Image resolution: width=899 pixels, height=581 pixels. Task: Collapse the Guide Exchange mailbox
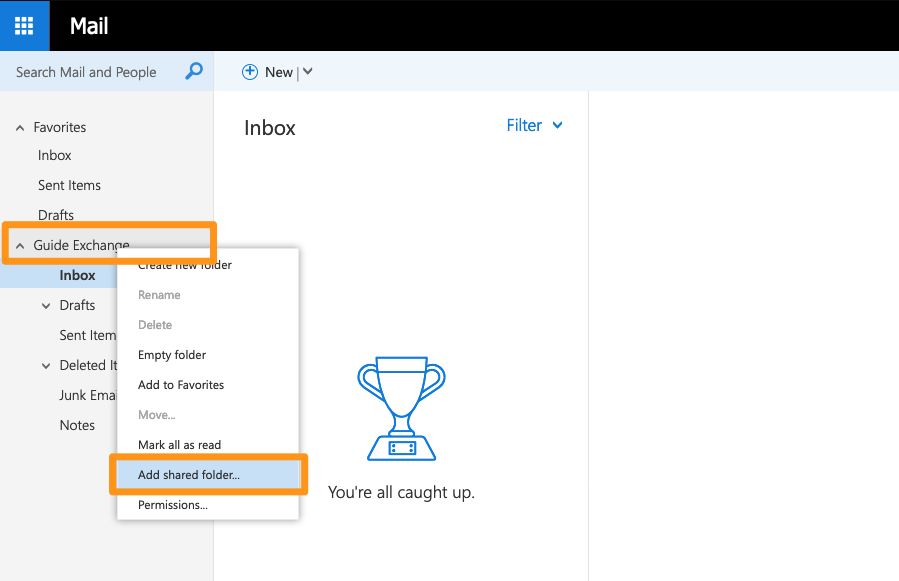coord(22,243)
